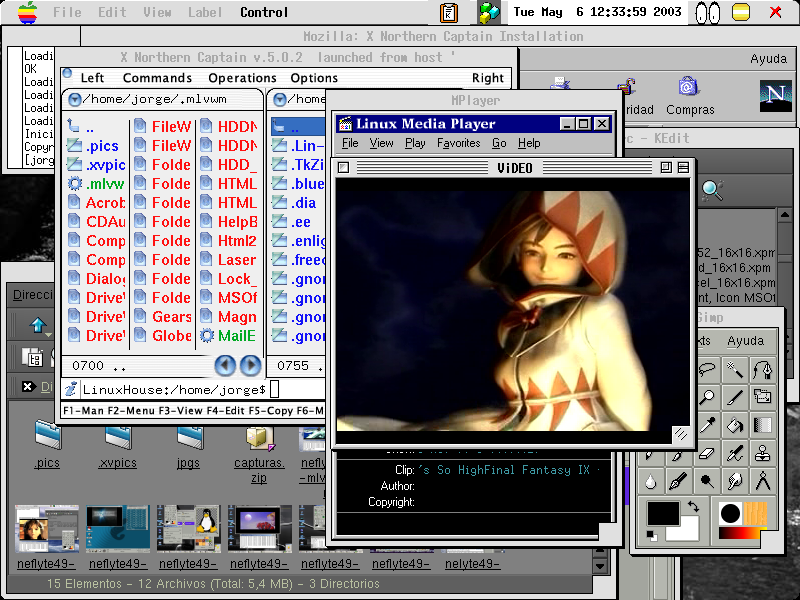Click the Netscape N logo in Mozilla
Viewport: 800px width, 600px height.
point(776,95)
